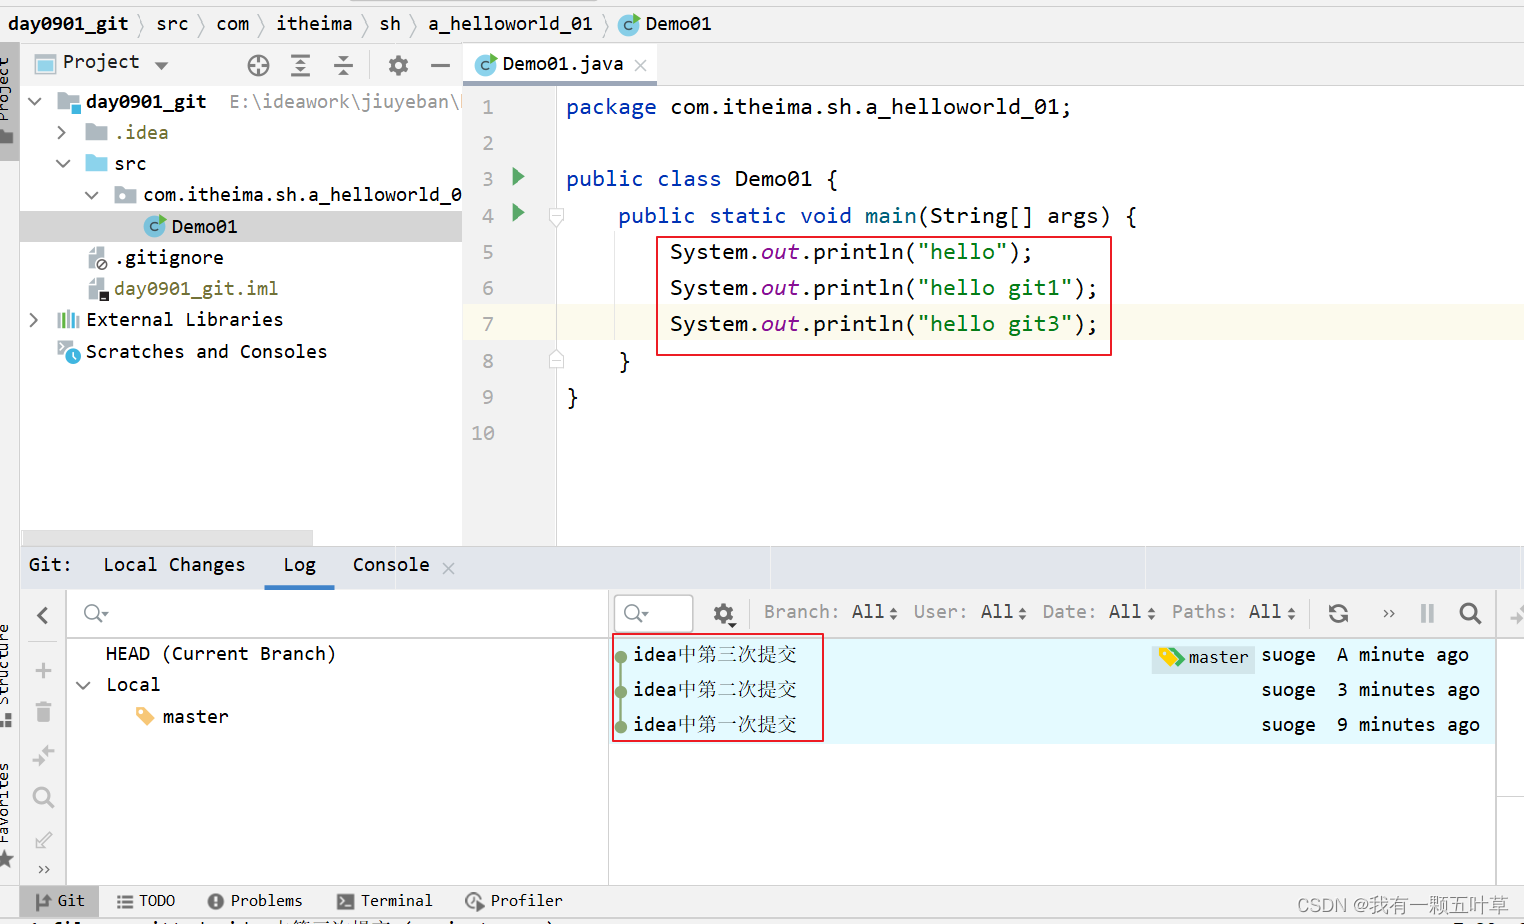Click the fold marker on line 4

pyautogui.click(x=557, y=216)
